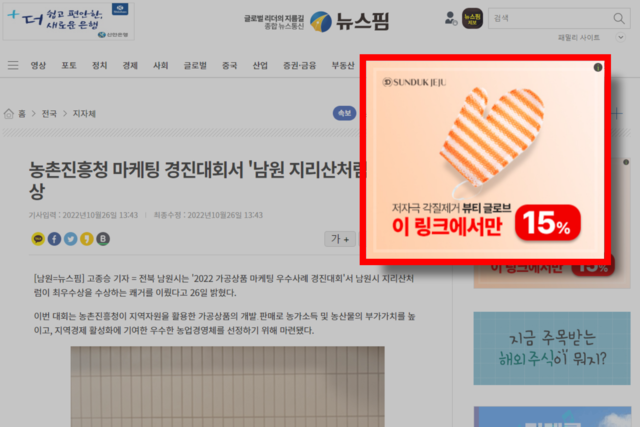This screenshot has width=640, height=427.
Task: Click the Shinhan Bank banner ad
Action: (x=69, y=21)
